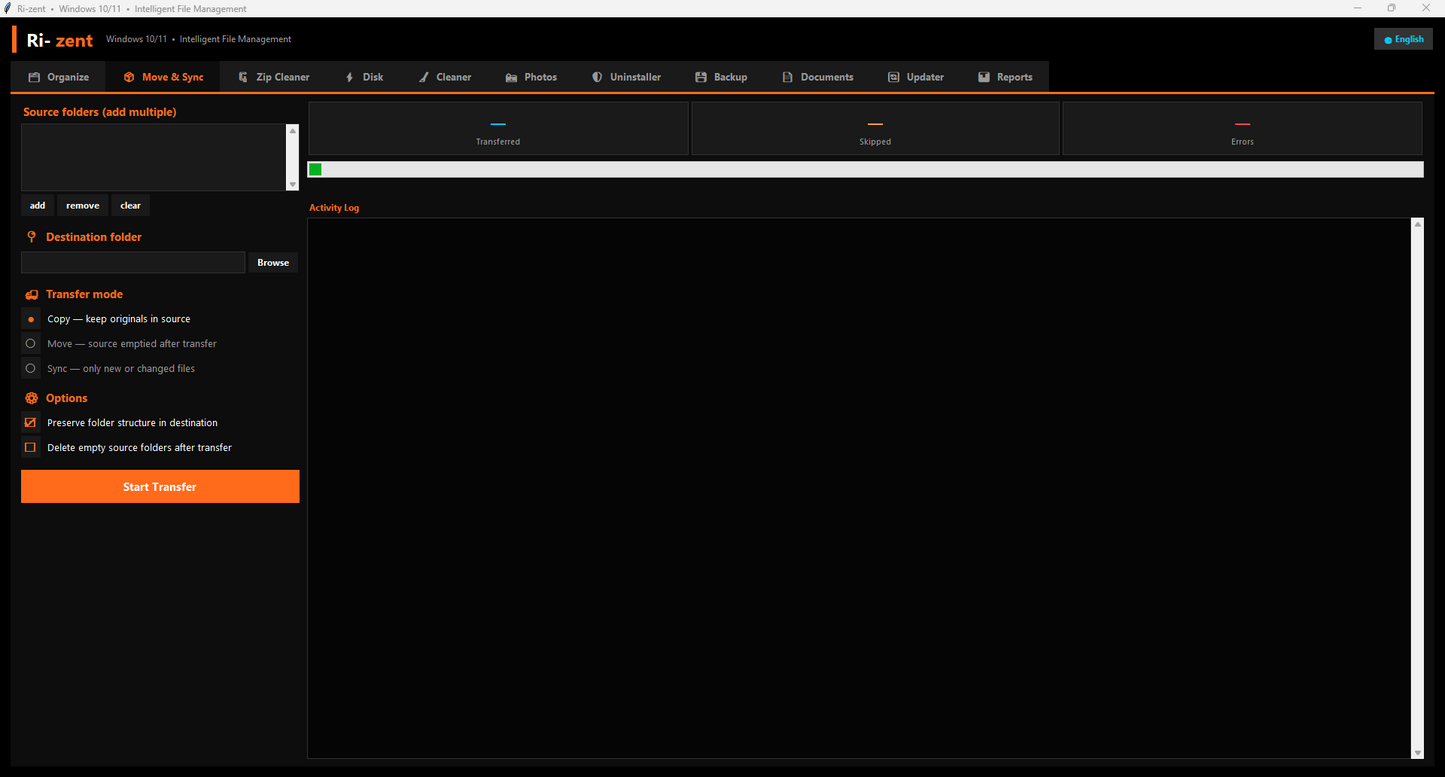This screenshot has width=1445, height=777.
Task: Click the Organize tab calendar icon
Action: pos(34,77)
